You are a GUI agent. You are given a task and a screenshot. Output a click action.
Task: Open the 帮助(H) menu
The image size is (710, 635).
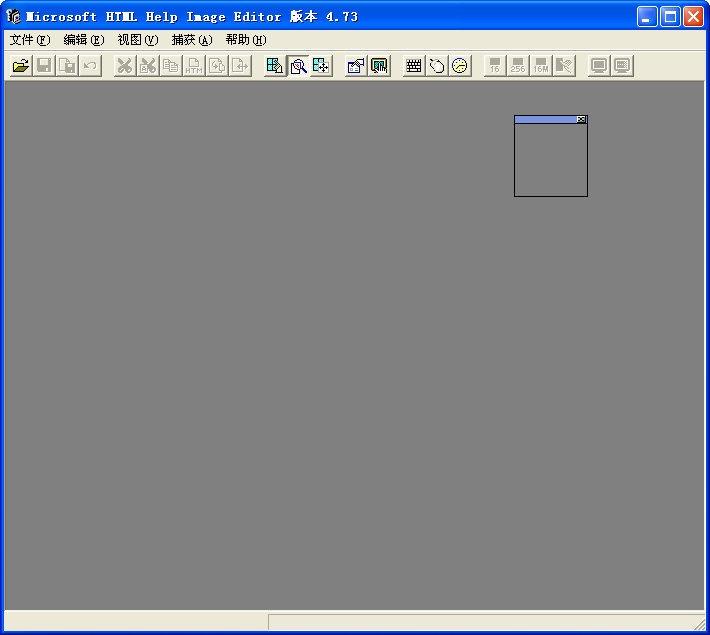(246, 40)
